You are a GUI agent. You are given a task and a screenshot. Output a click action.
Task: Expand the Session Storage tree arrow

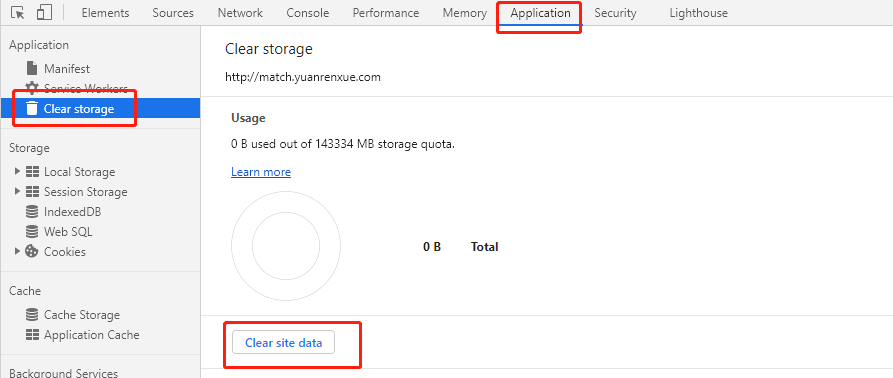tap(18, 191)
